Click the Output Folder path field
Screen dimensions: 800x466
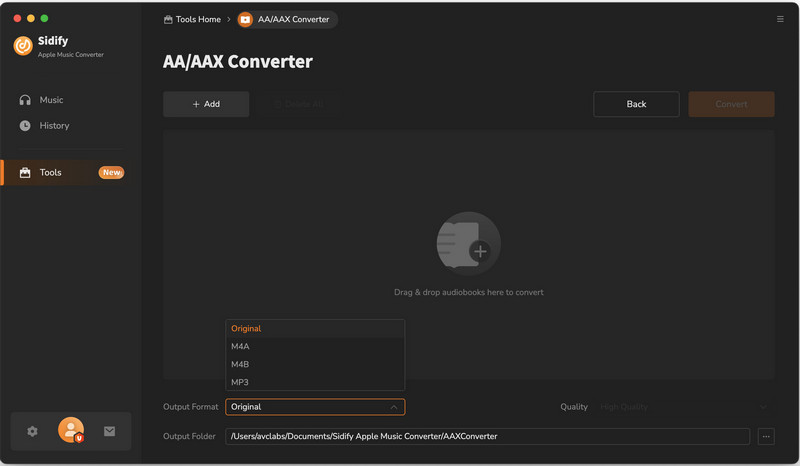tap(487, 436)
